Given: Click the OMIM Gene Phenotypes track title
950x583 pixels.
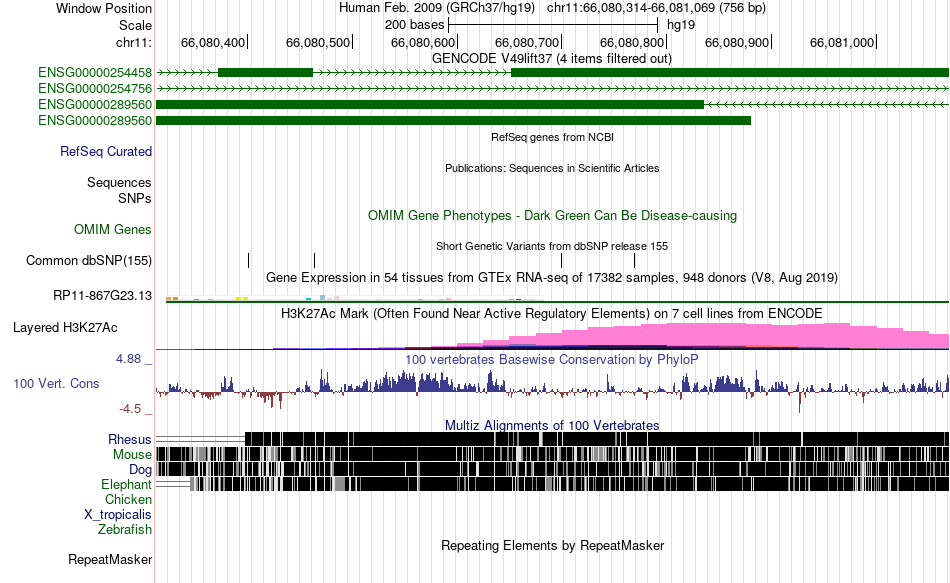Looking at the screenshot, I should tap(553, 216).
